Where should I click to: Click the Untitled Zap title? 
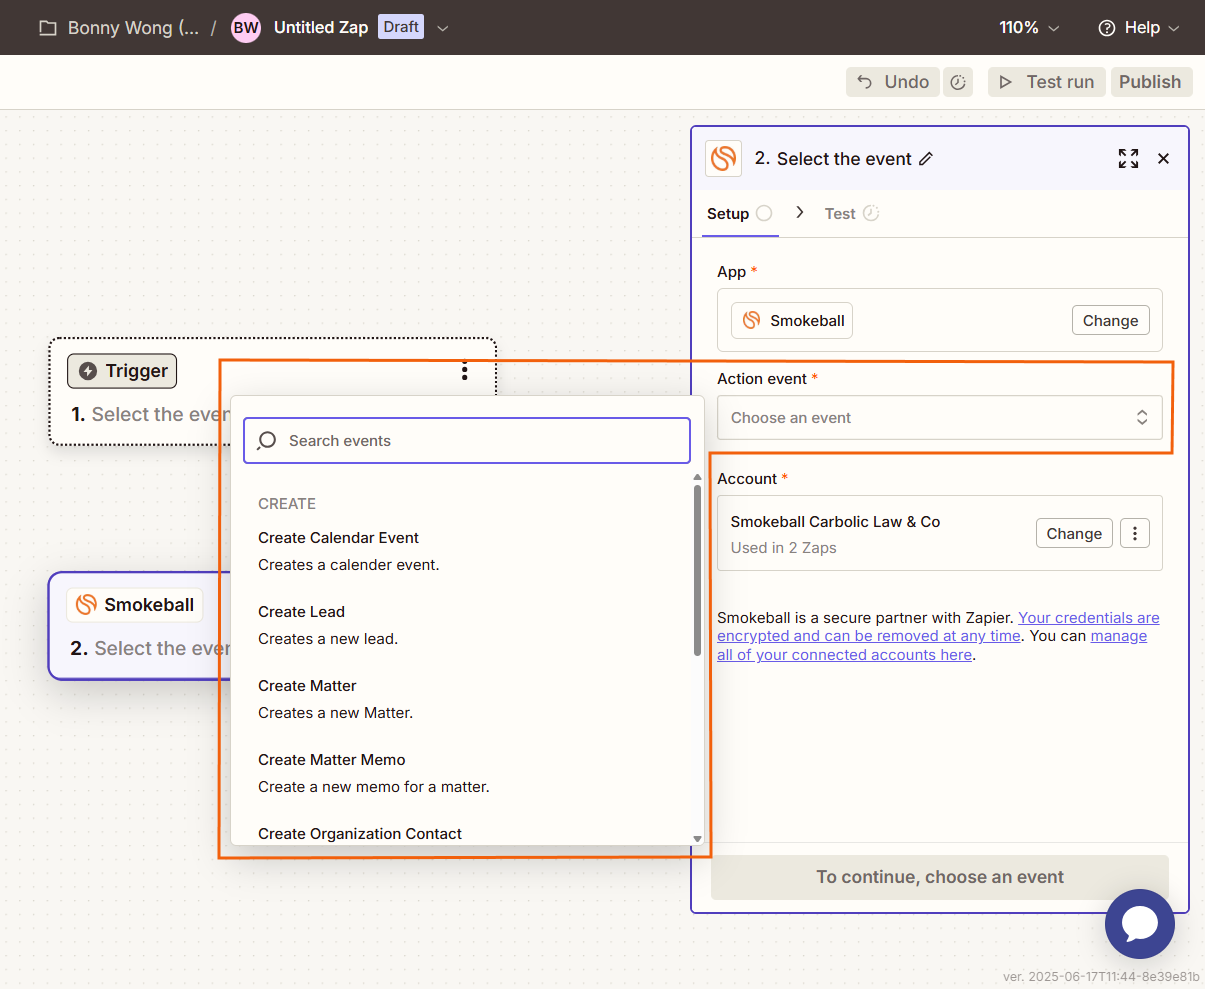click(x=321, y=28)
